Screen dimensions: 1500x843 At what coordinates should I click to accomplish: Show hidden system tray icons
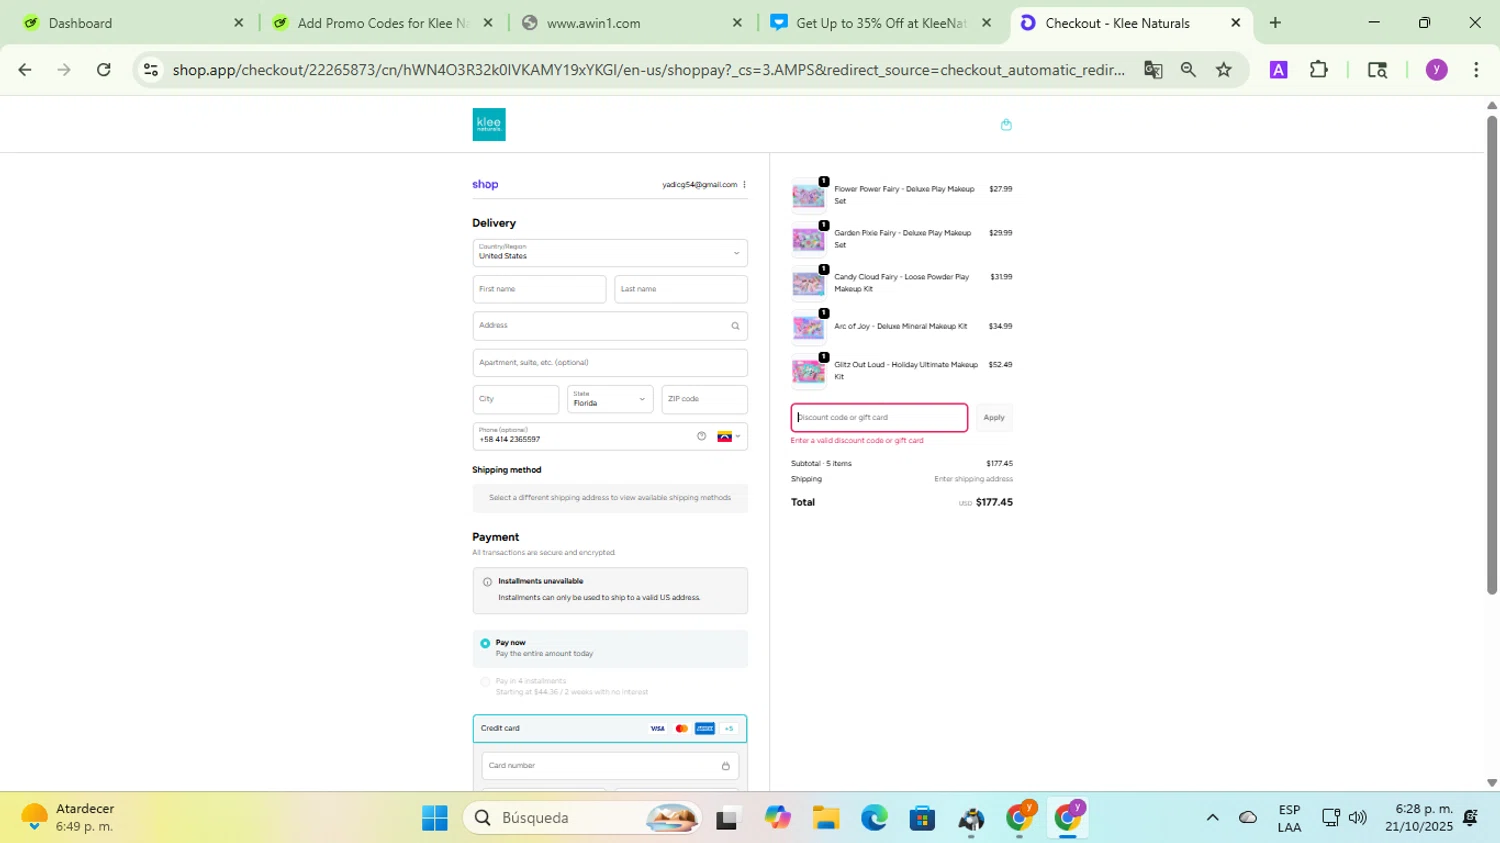tap(1212, 818)
